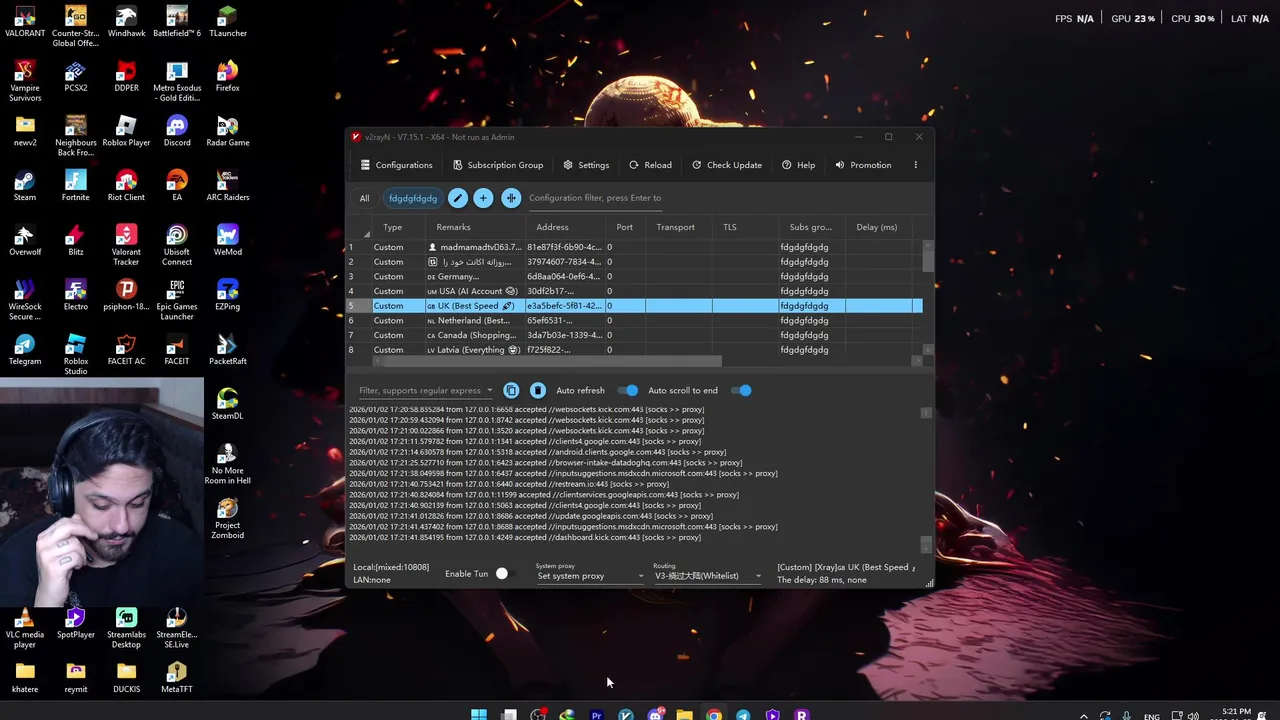Open the Steam desktop shortcut
This screenshot has height=720, width=1280.
pyautogui.click(x=25, y=186)
